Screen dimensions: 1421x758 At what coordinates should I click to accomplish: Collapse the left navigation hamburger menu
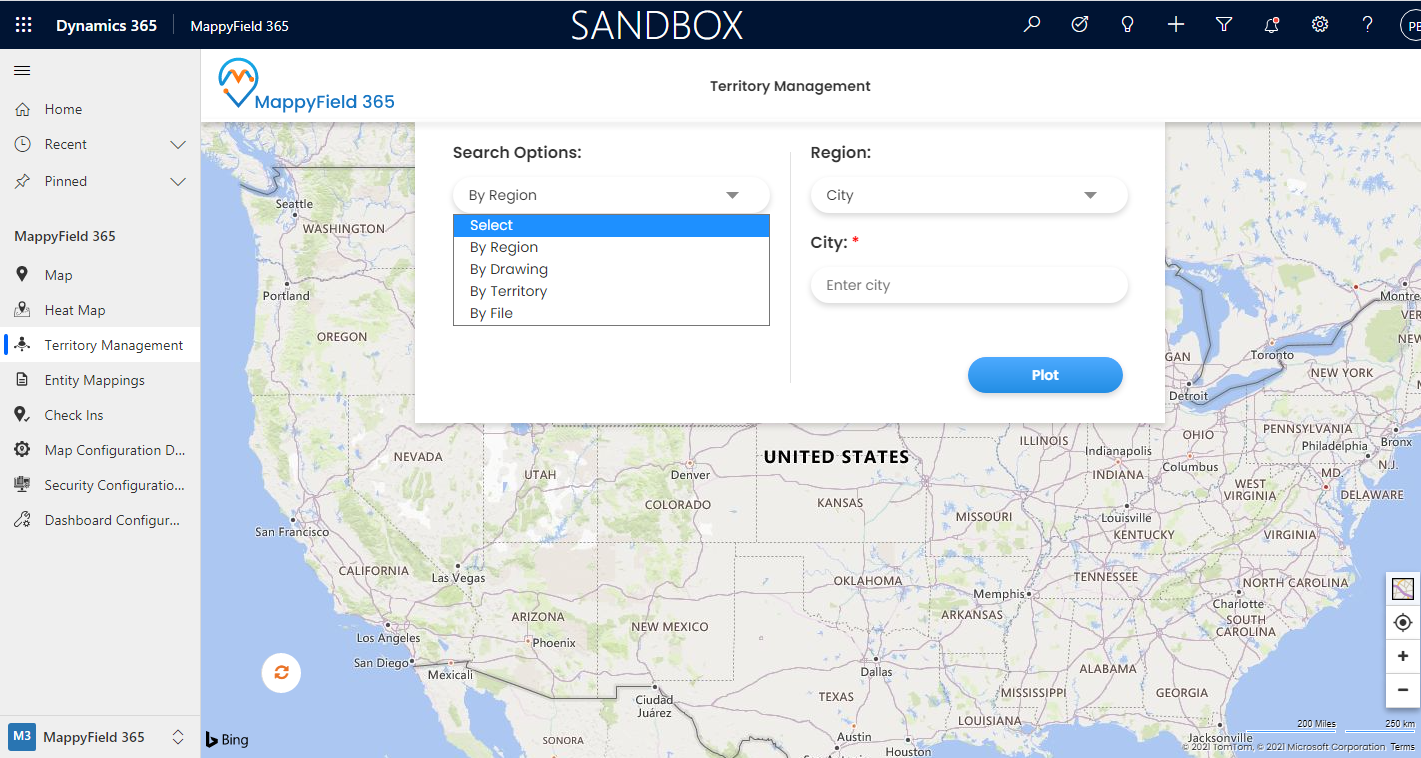[x=22, y=70]
